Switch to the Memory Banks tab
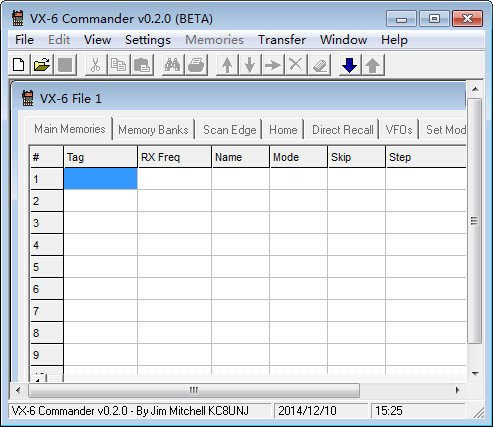493x428 pixels. [x=153, y=130]
